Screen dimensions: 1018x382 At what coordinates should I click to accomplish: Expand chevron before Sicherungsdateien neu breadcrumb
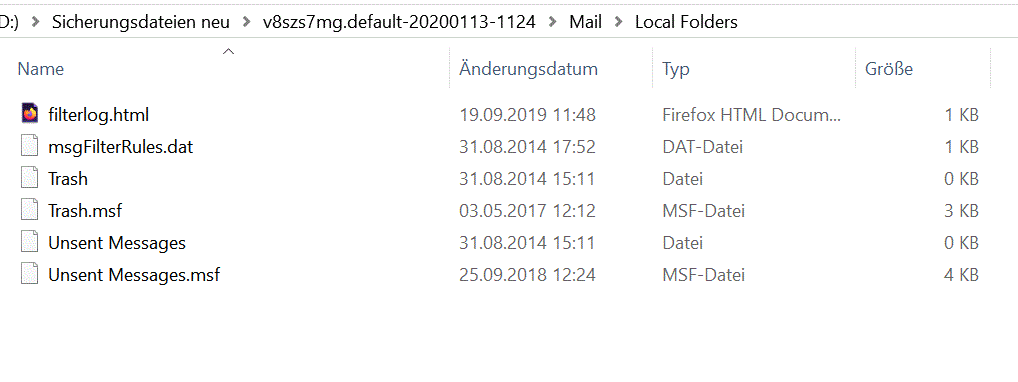pos(36,22)
